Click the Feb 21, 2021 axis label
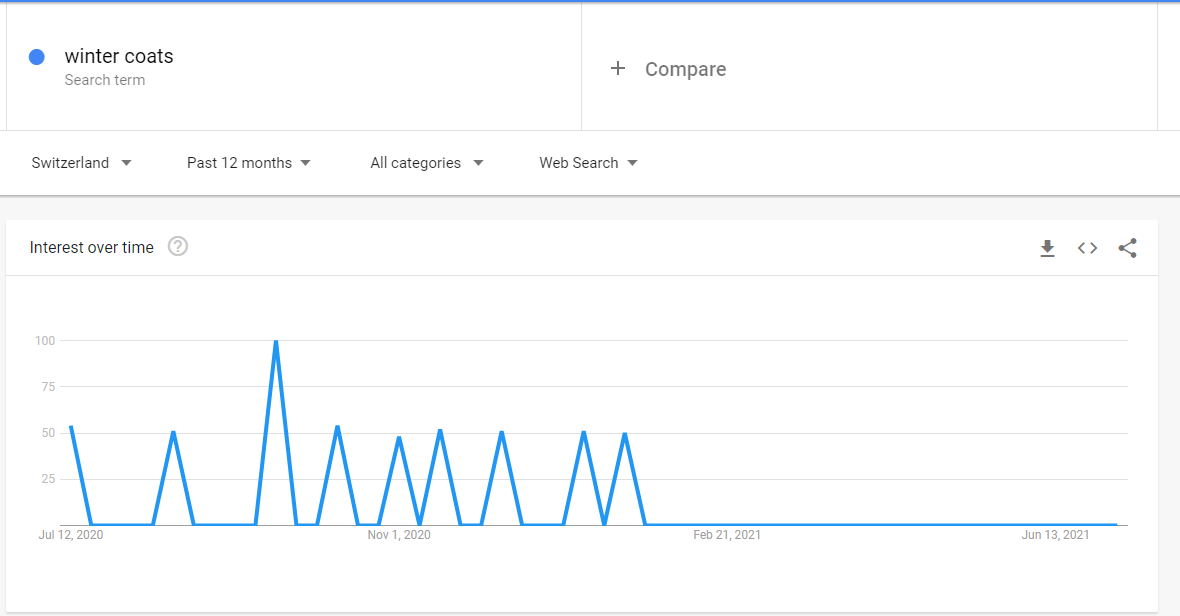1180x616 pixels. click(x=727, y=535)
